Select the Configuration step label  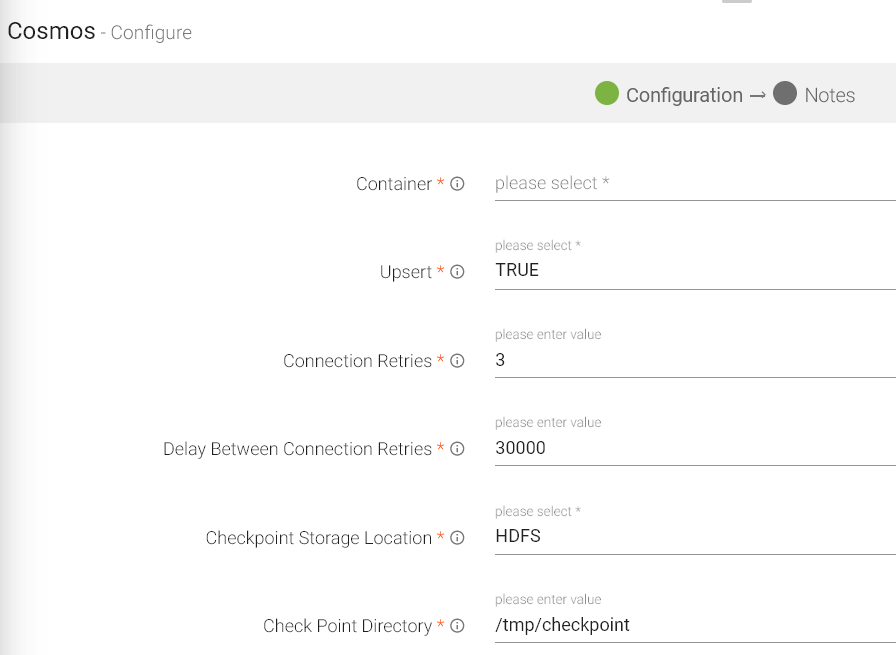[684, 96]
